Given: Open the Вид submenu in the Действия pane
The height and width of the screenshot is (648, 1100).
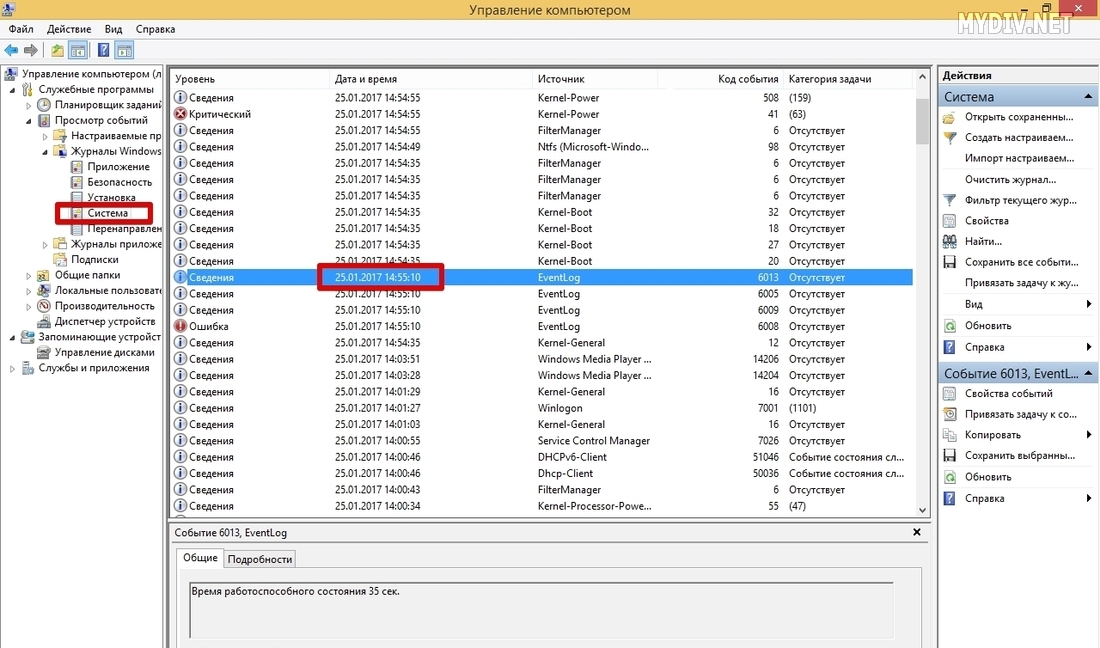Looking at the screenshot, I should pyautogui.click(x=1019, y=304).
